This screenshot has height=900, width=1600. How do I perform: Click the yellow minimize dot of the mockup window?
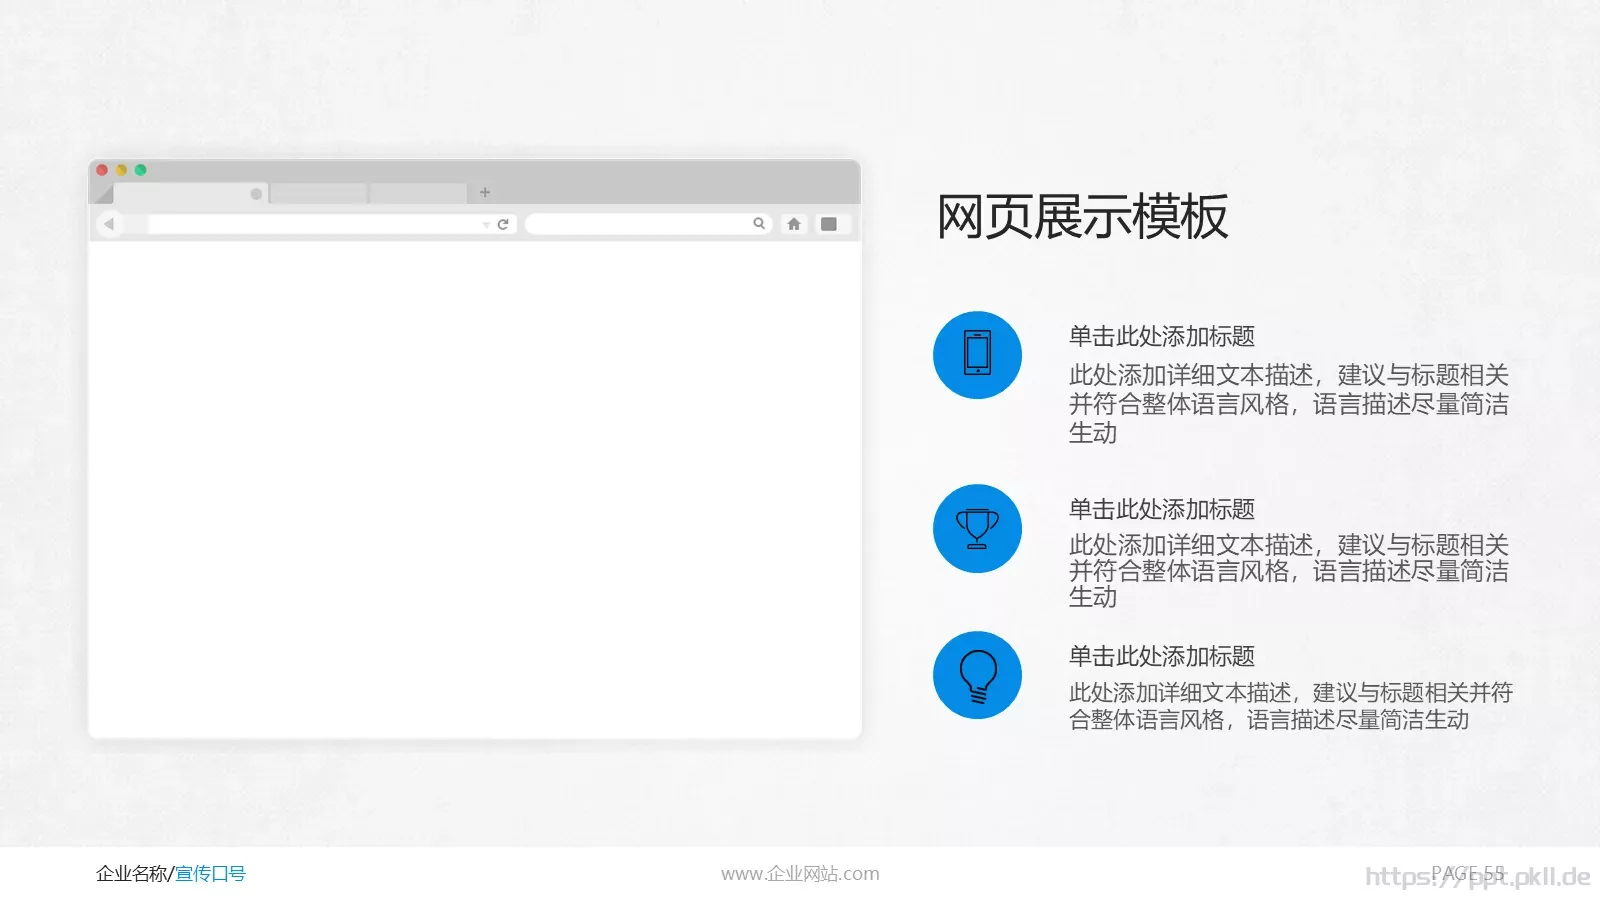click(122, 170)
